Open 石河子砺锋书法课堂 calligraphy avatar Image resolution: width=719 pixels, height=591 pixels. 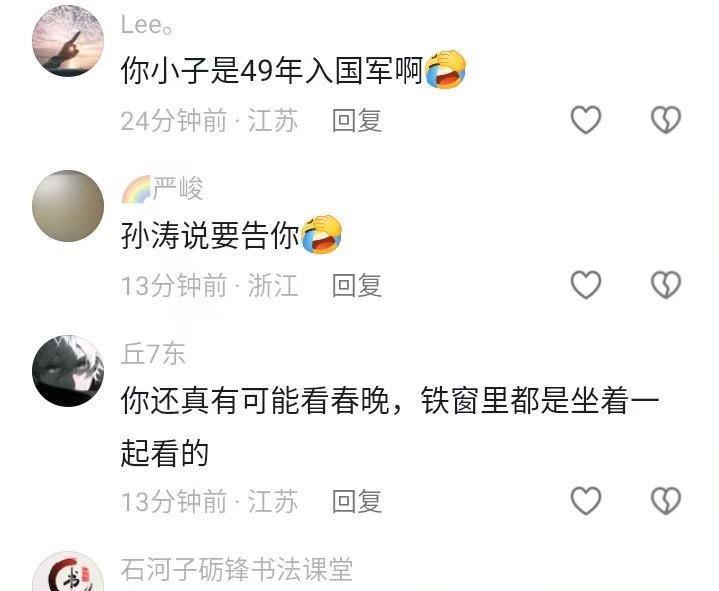coord(68,571)
